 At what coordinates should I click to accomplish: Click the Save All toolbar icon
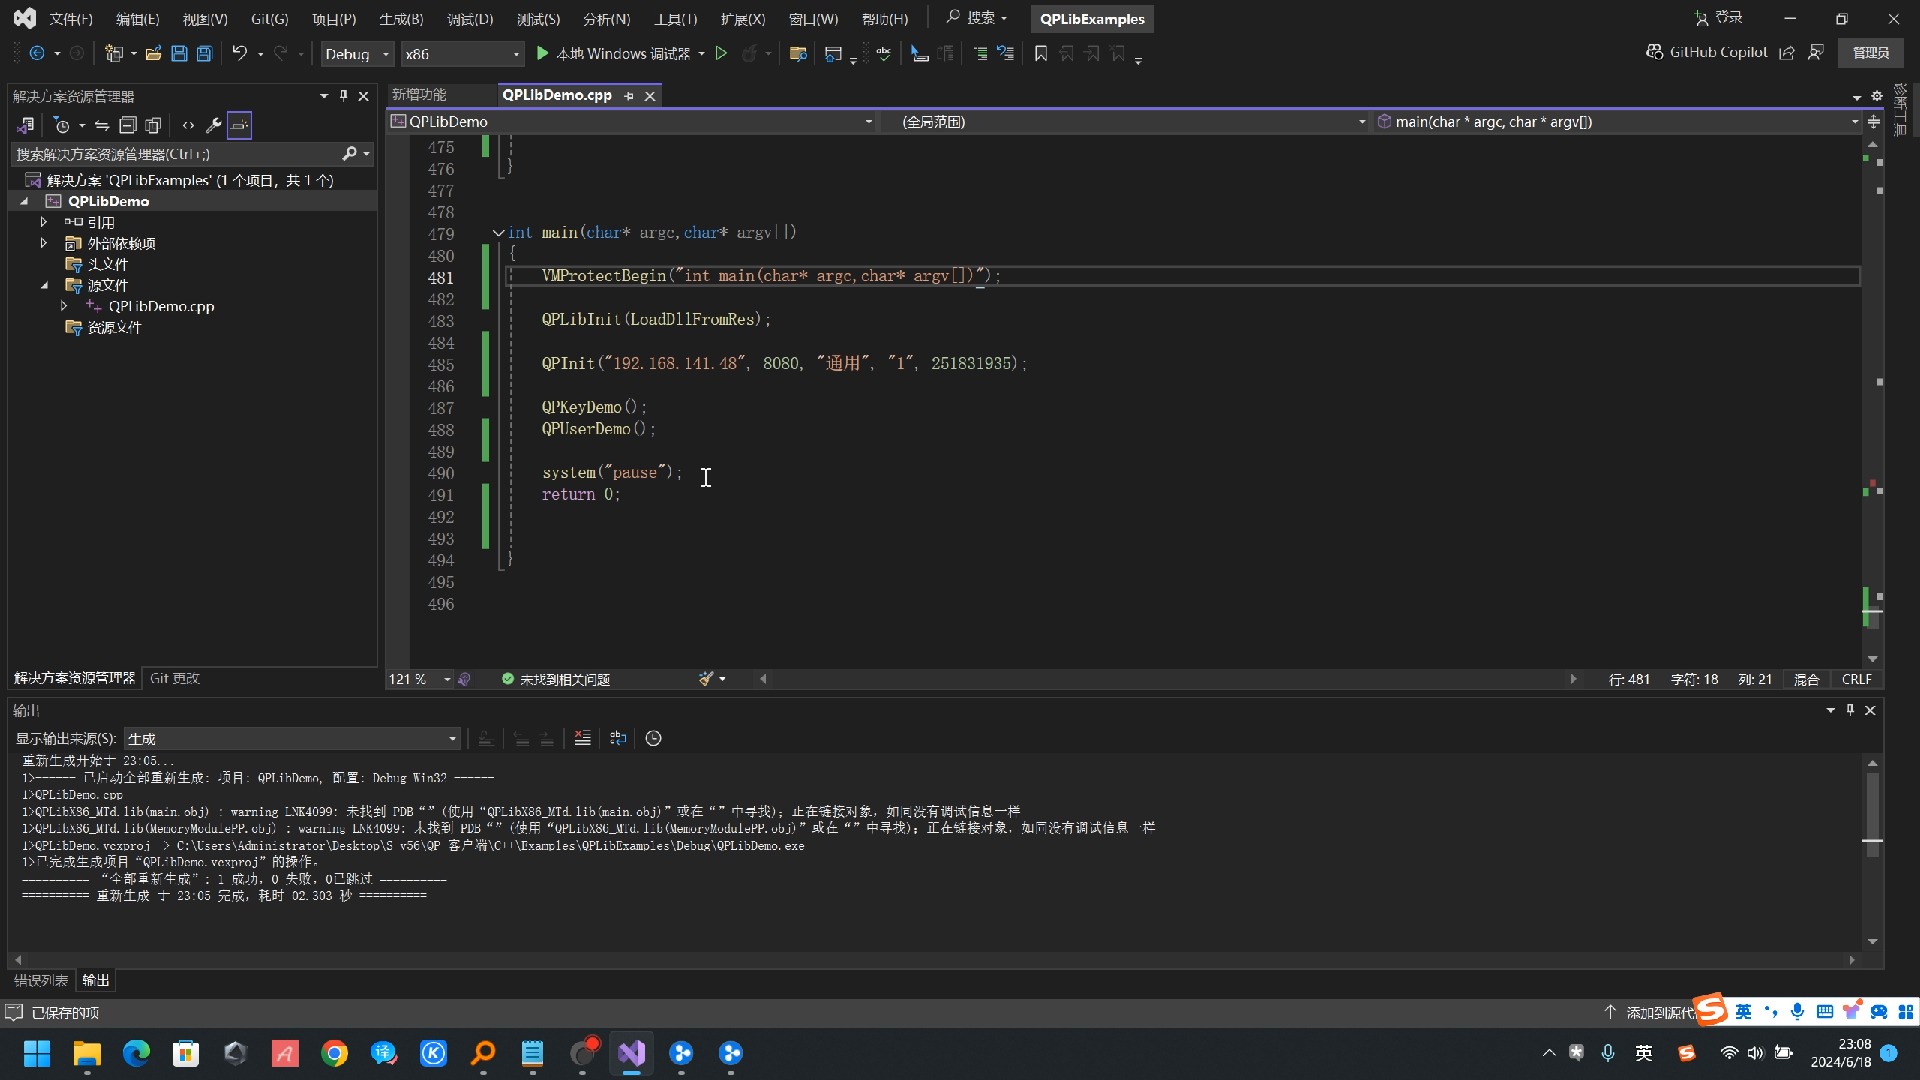pyautogui.click(x=204, y=54)
